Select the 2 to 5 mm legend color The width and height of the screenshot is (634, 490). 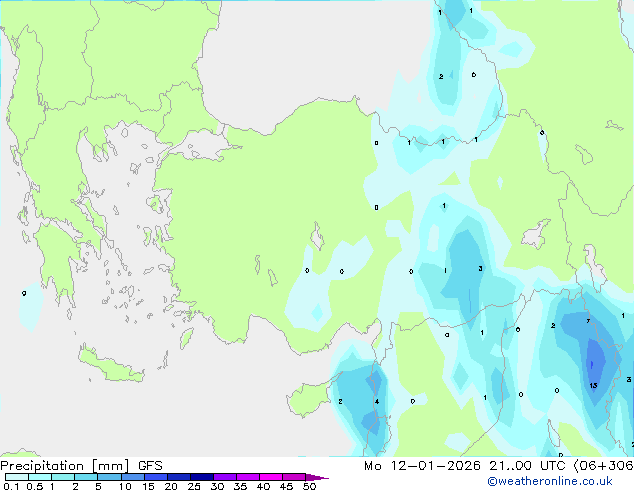coord(86,477)
